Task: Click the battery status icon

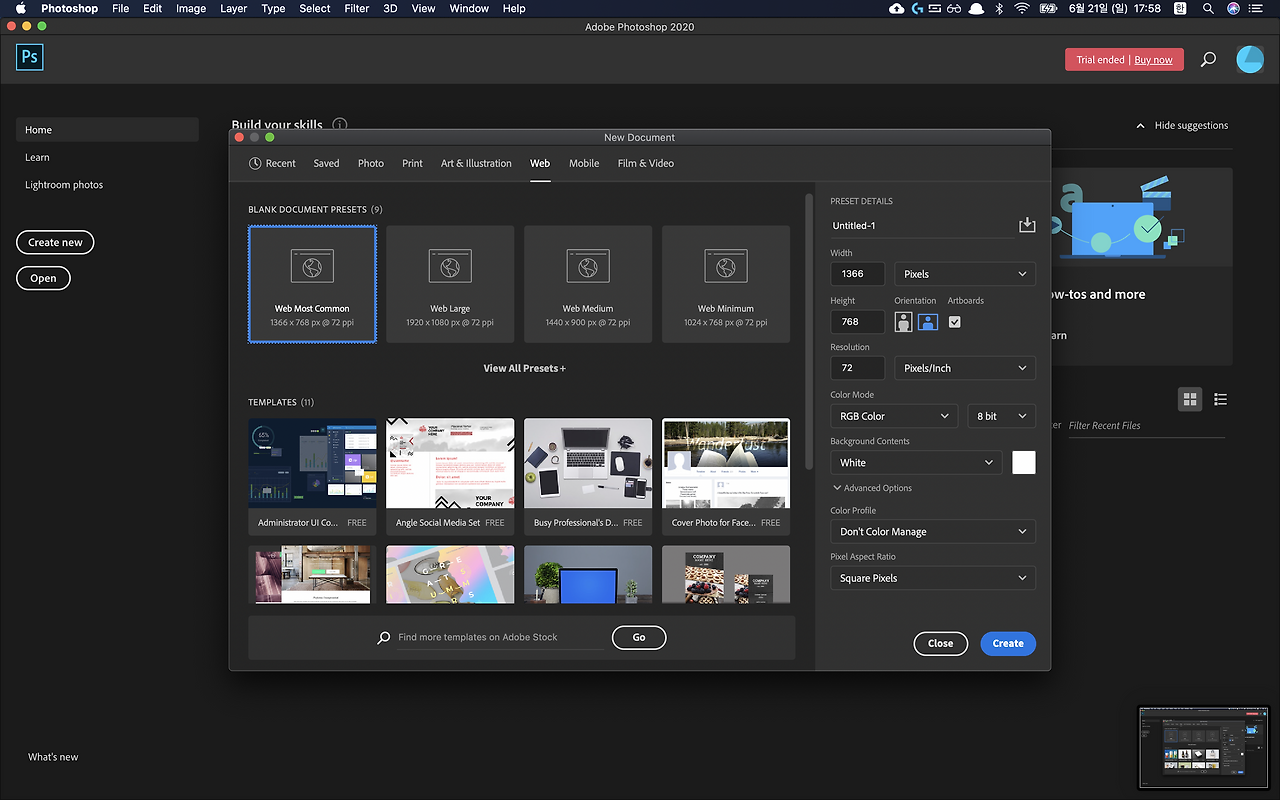Action: click(1049, 8)
